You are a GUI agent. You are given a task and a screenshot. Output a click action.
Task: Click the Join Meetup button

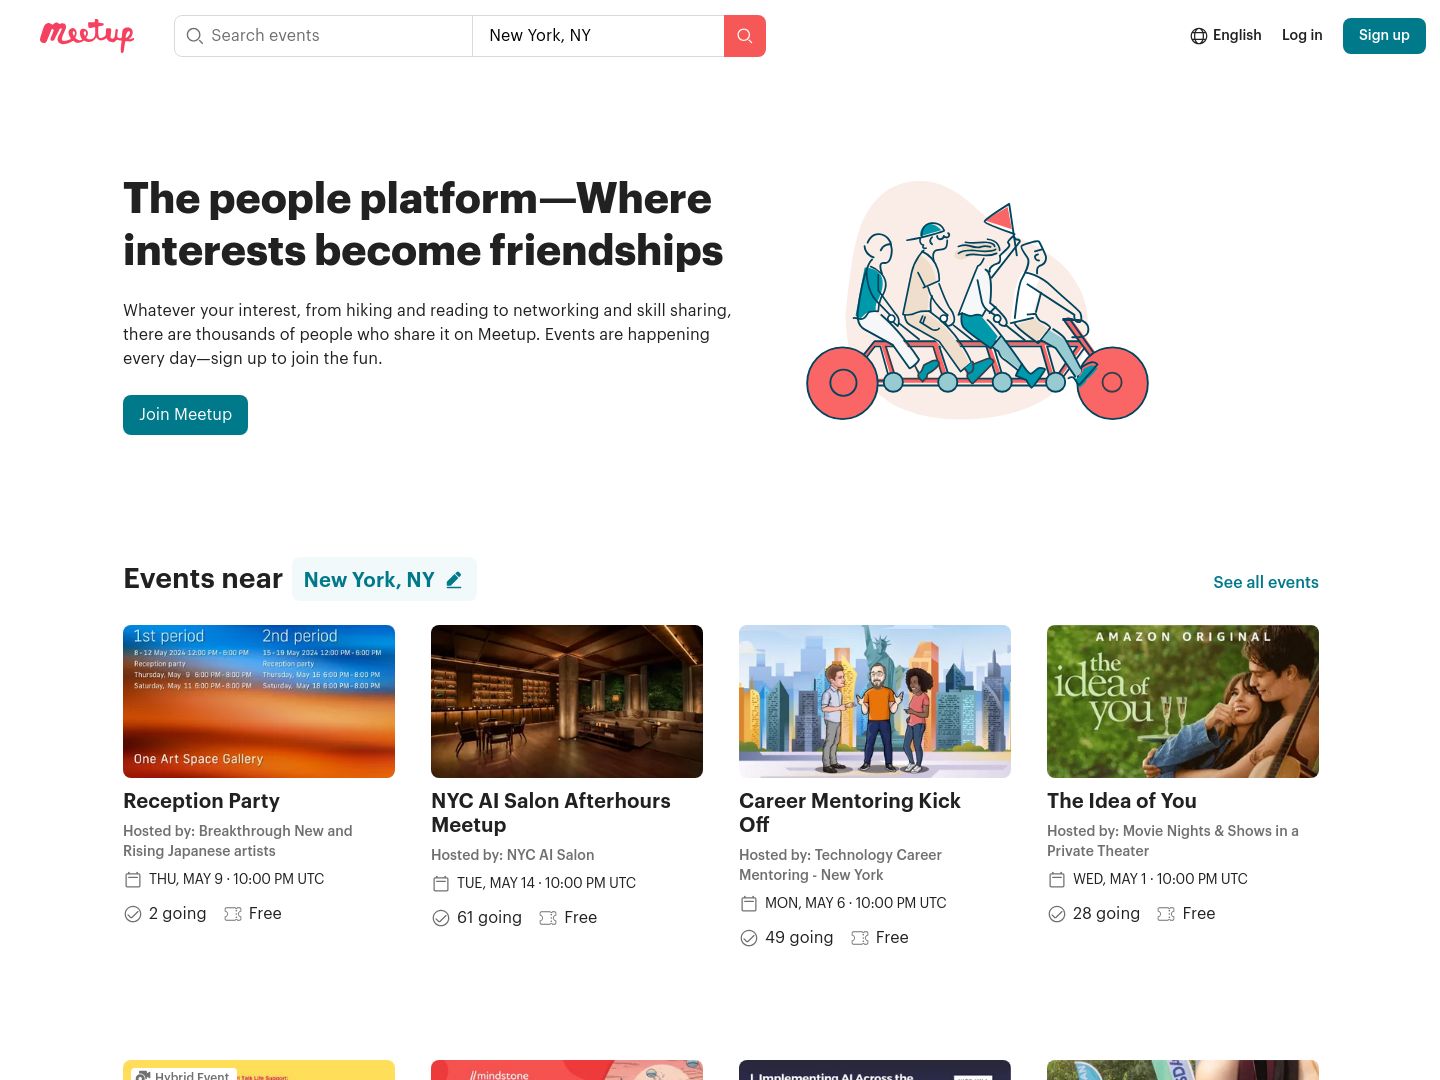tap(185, 415)
